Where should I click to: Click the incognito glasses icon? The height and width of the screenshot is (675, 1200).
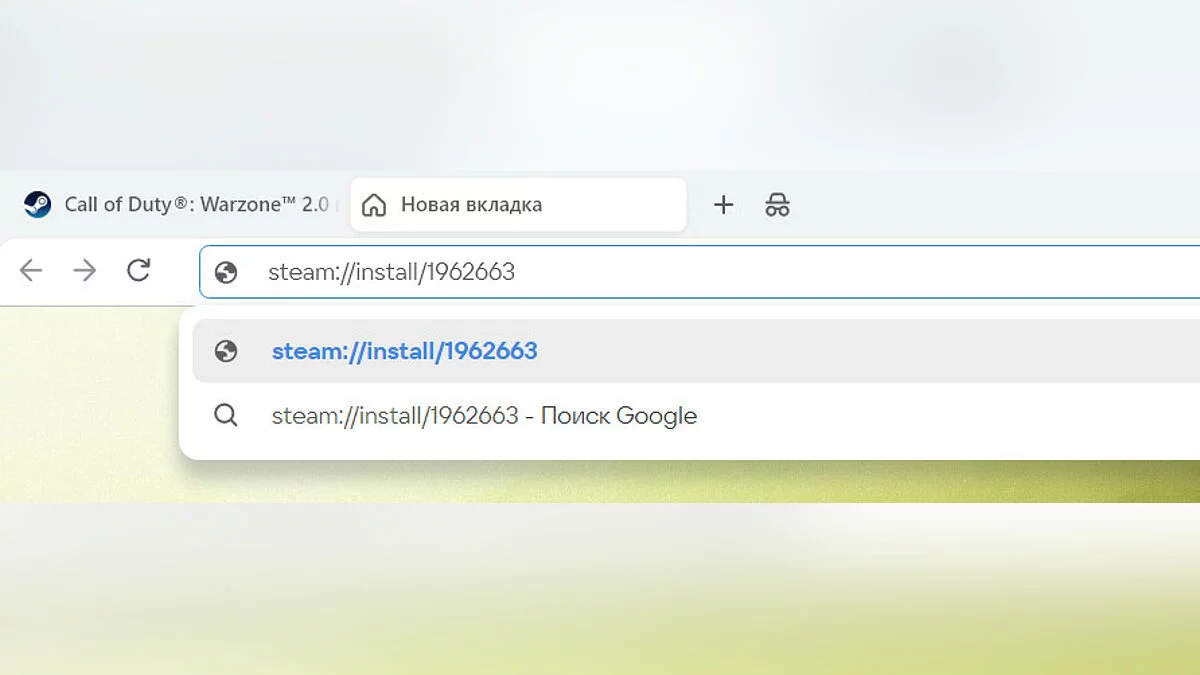[x=777, y=205]
